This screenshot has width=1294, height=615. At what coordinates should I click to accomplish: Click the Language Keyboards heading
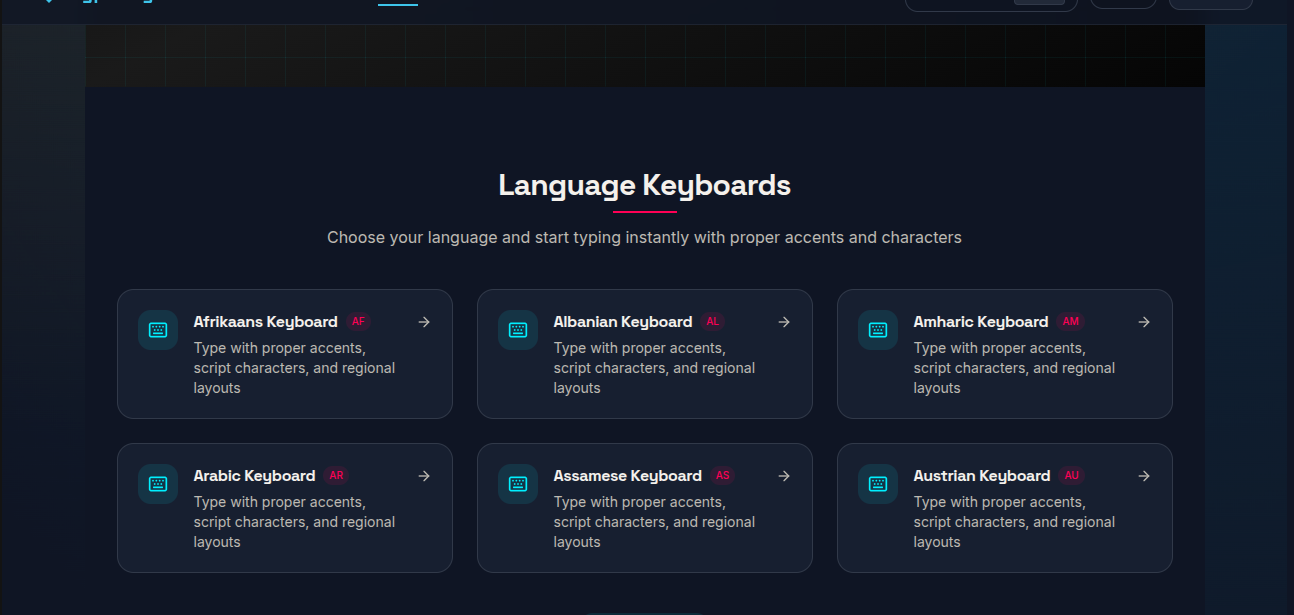pos(645,185)
